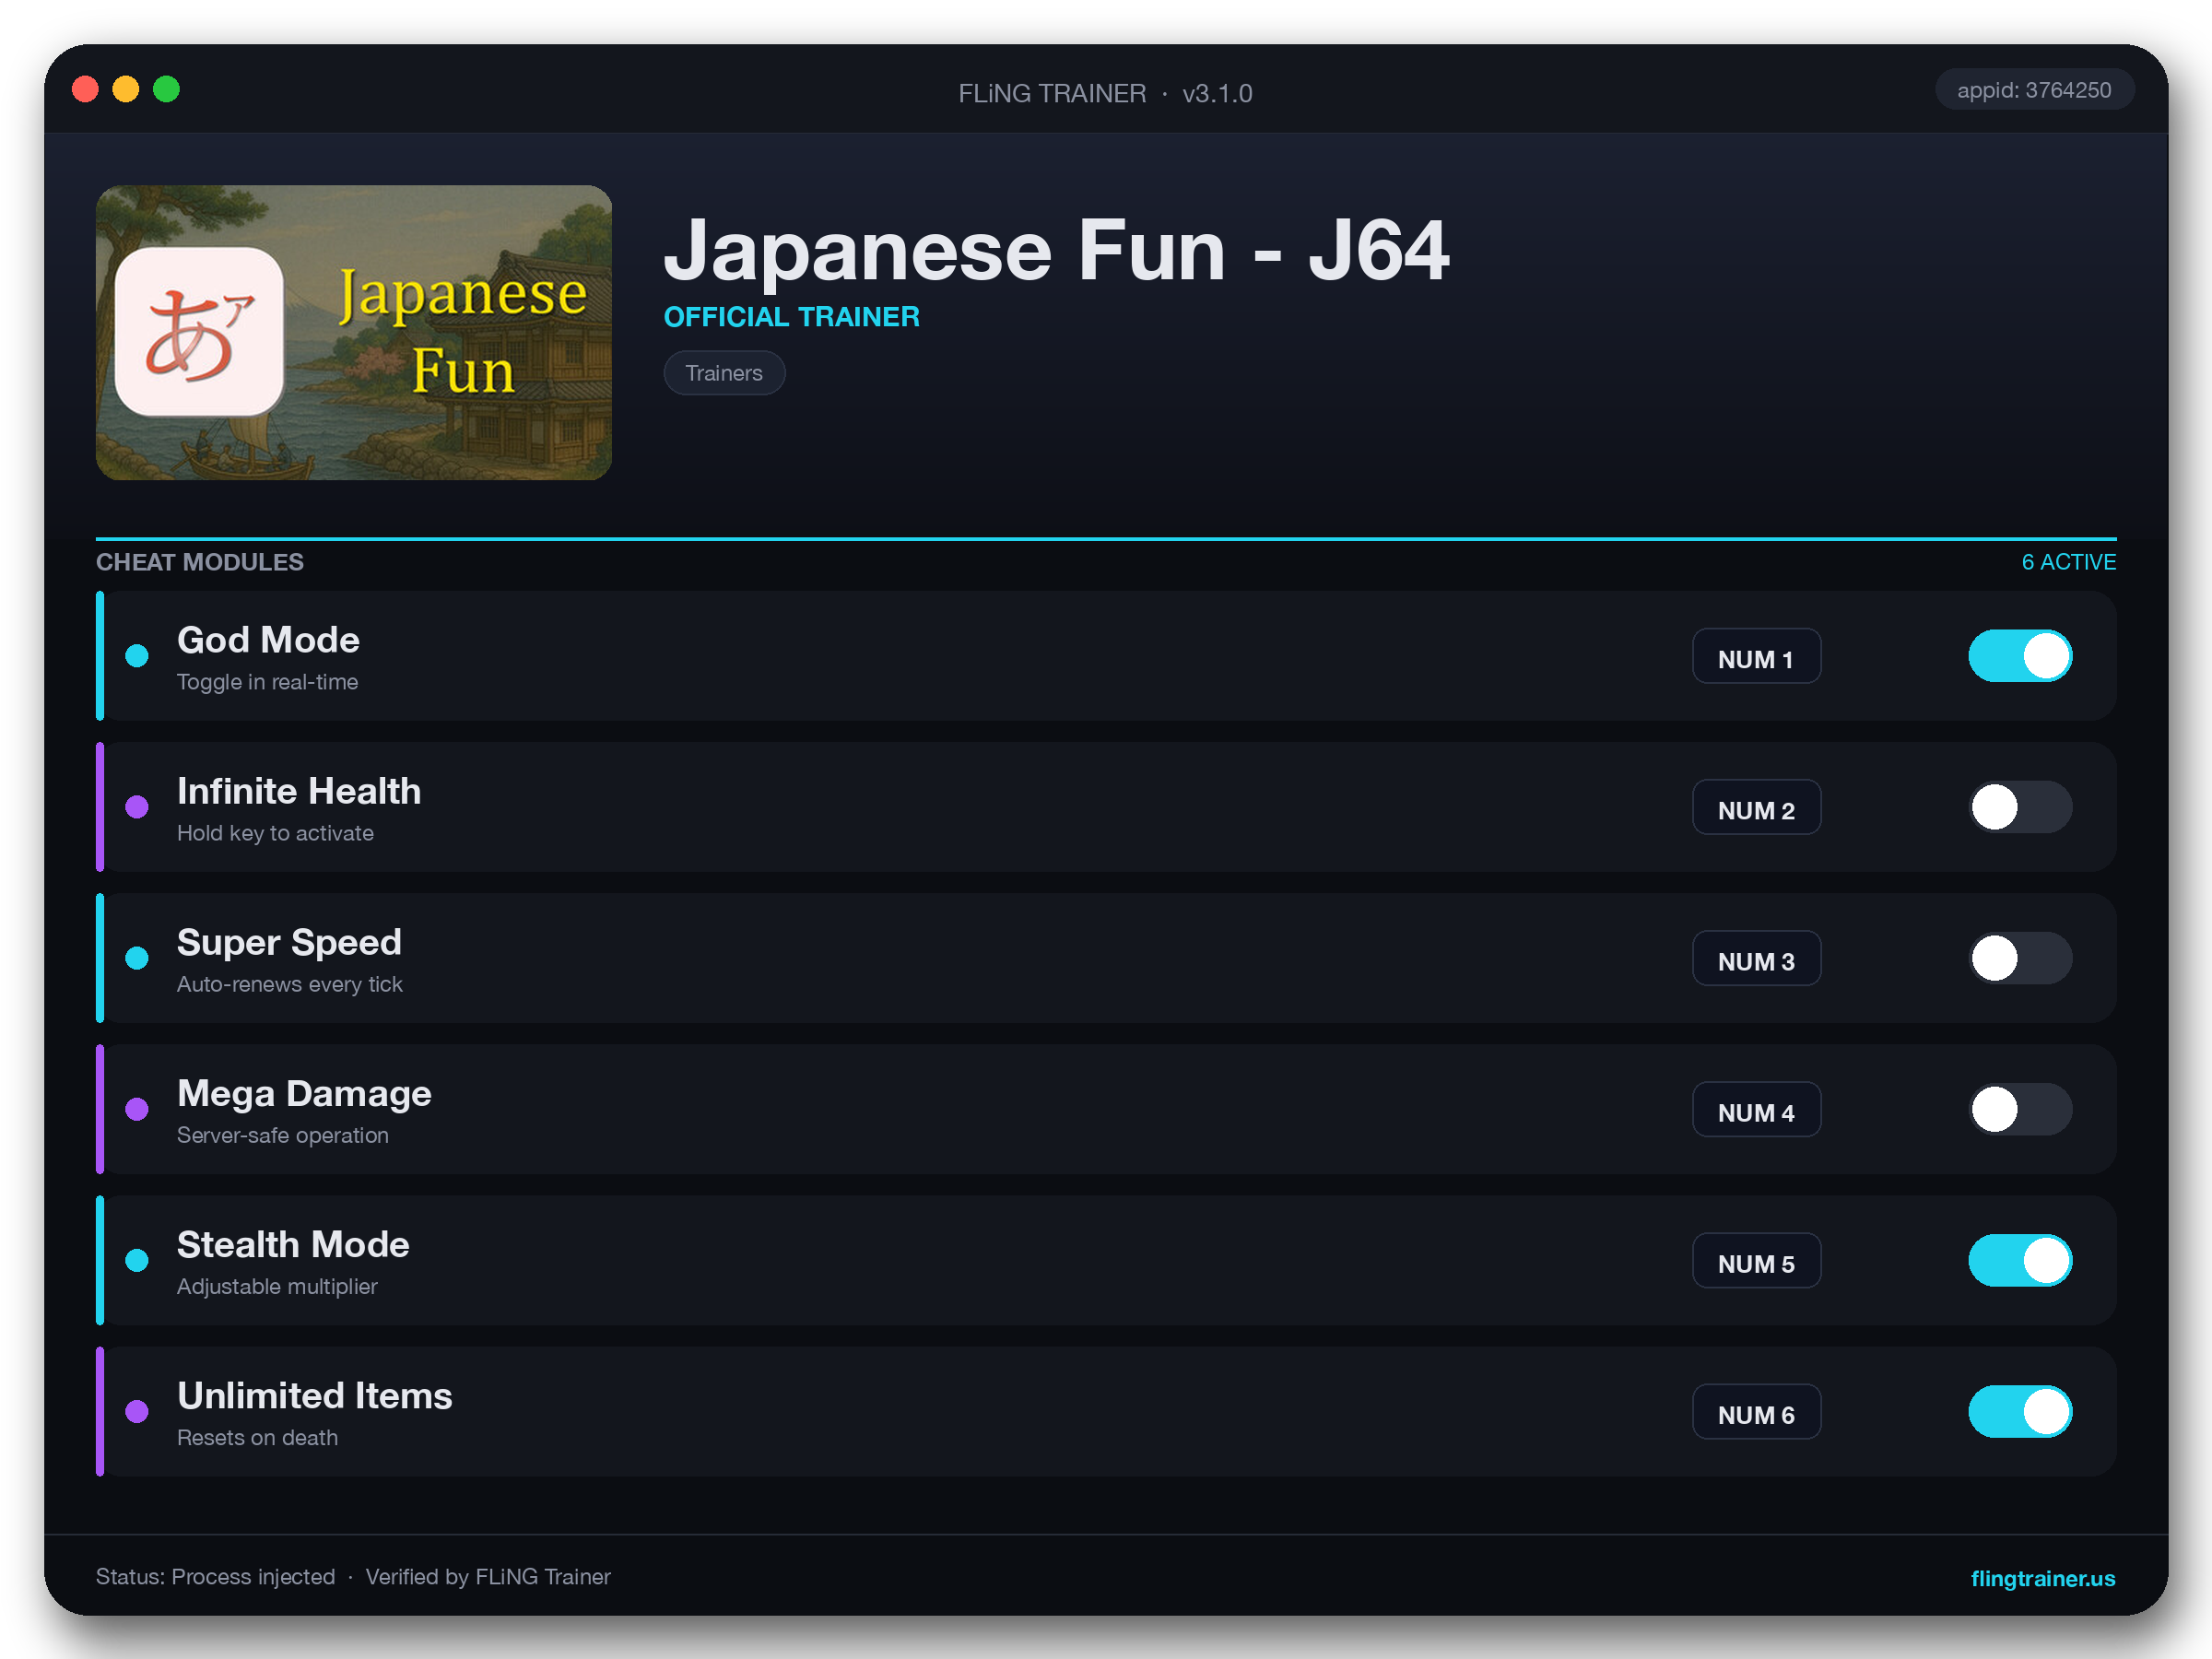Click the Super Speed cyan status dot
Image resolution: width=2212 pixels, height=1659 pixels.
click(x=137, y=958)
